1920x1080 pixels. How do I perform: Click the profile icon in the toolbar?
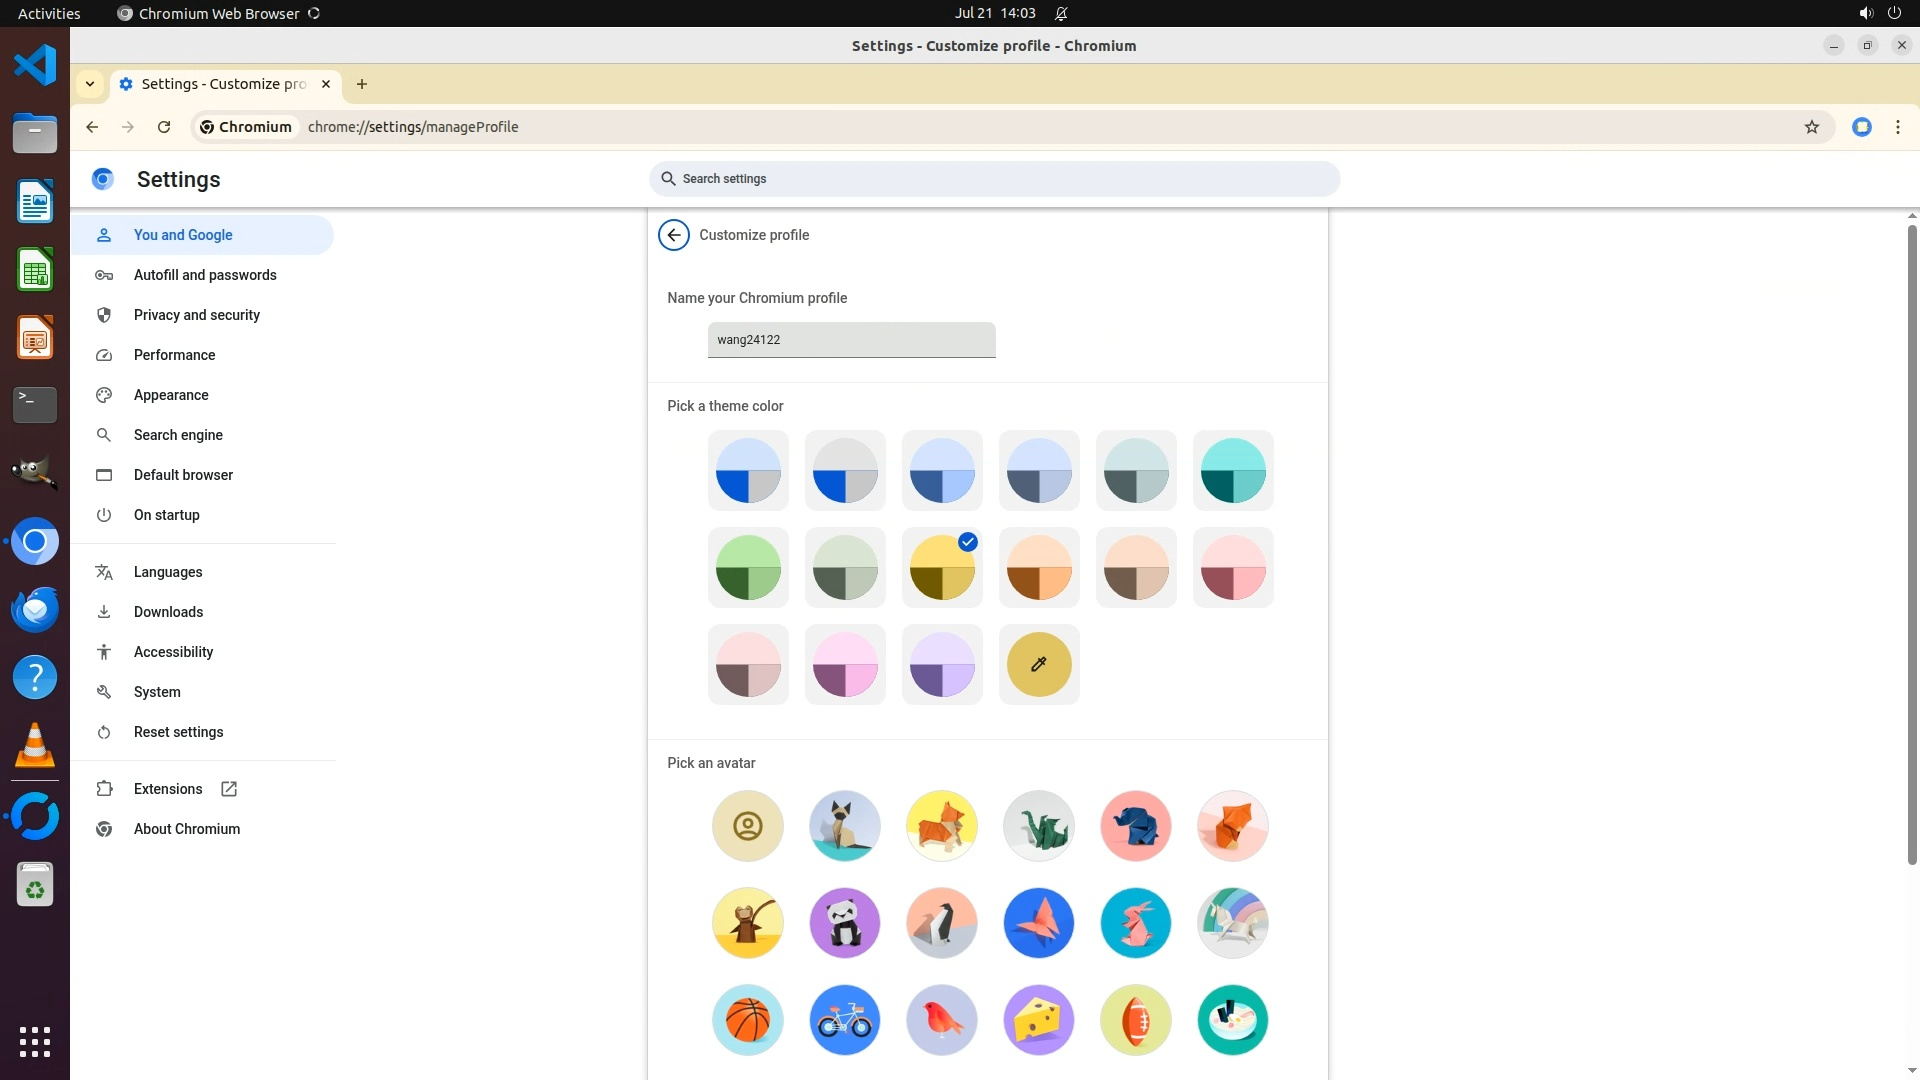(1861, 127)
